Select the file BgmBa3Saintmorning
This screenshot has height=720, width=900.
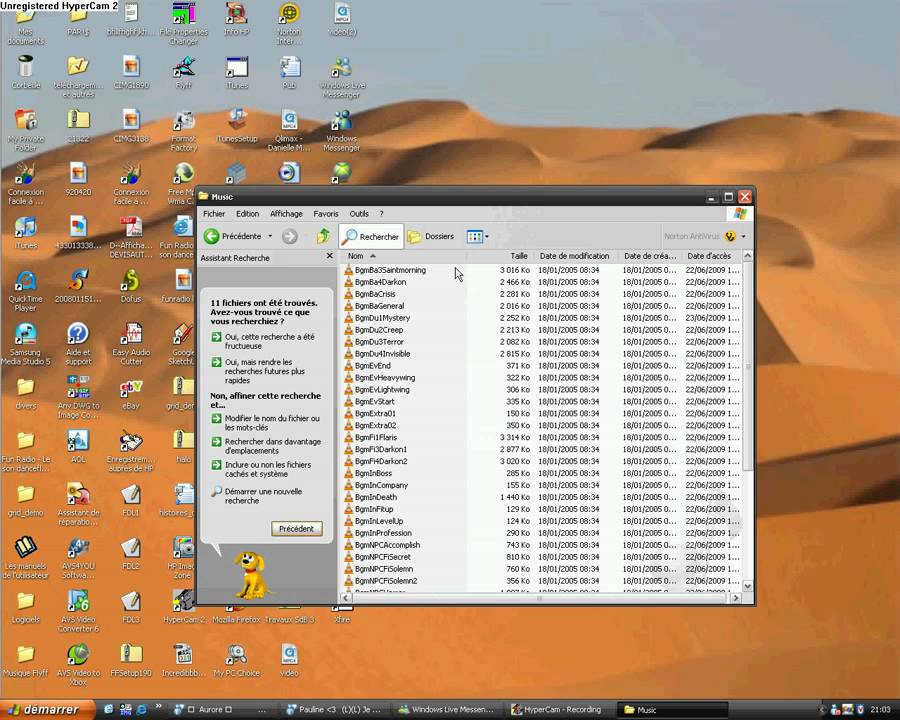(390, 270)
